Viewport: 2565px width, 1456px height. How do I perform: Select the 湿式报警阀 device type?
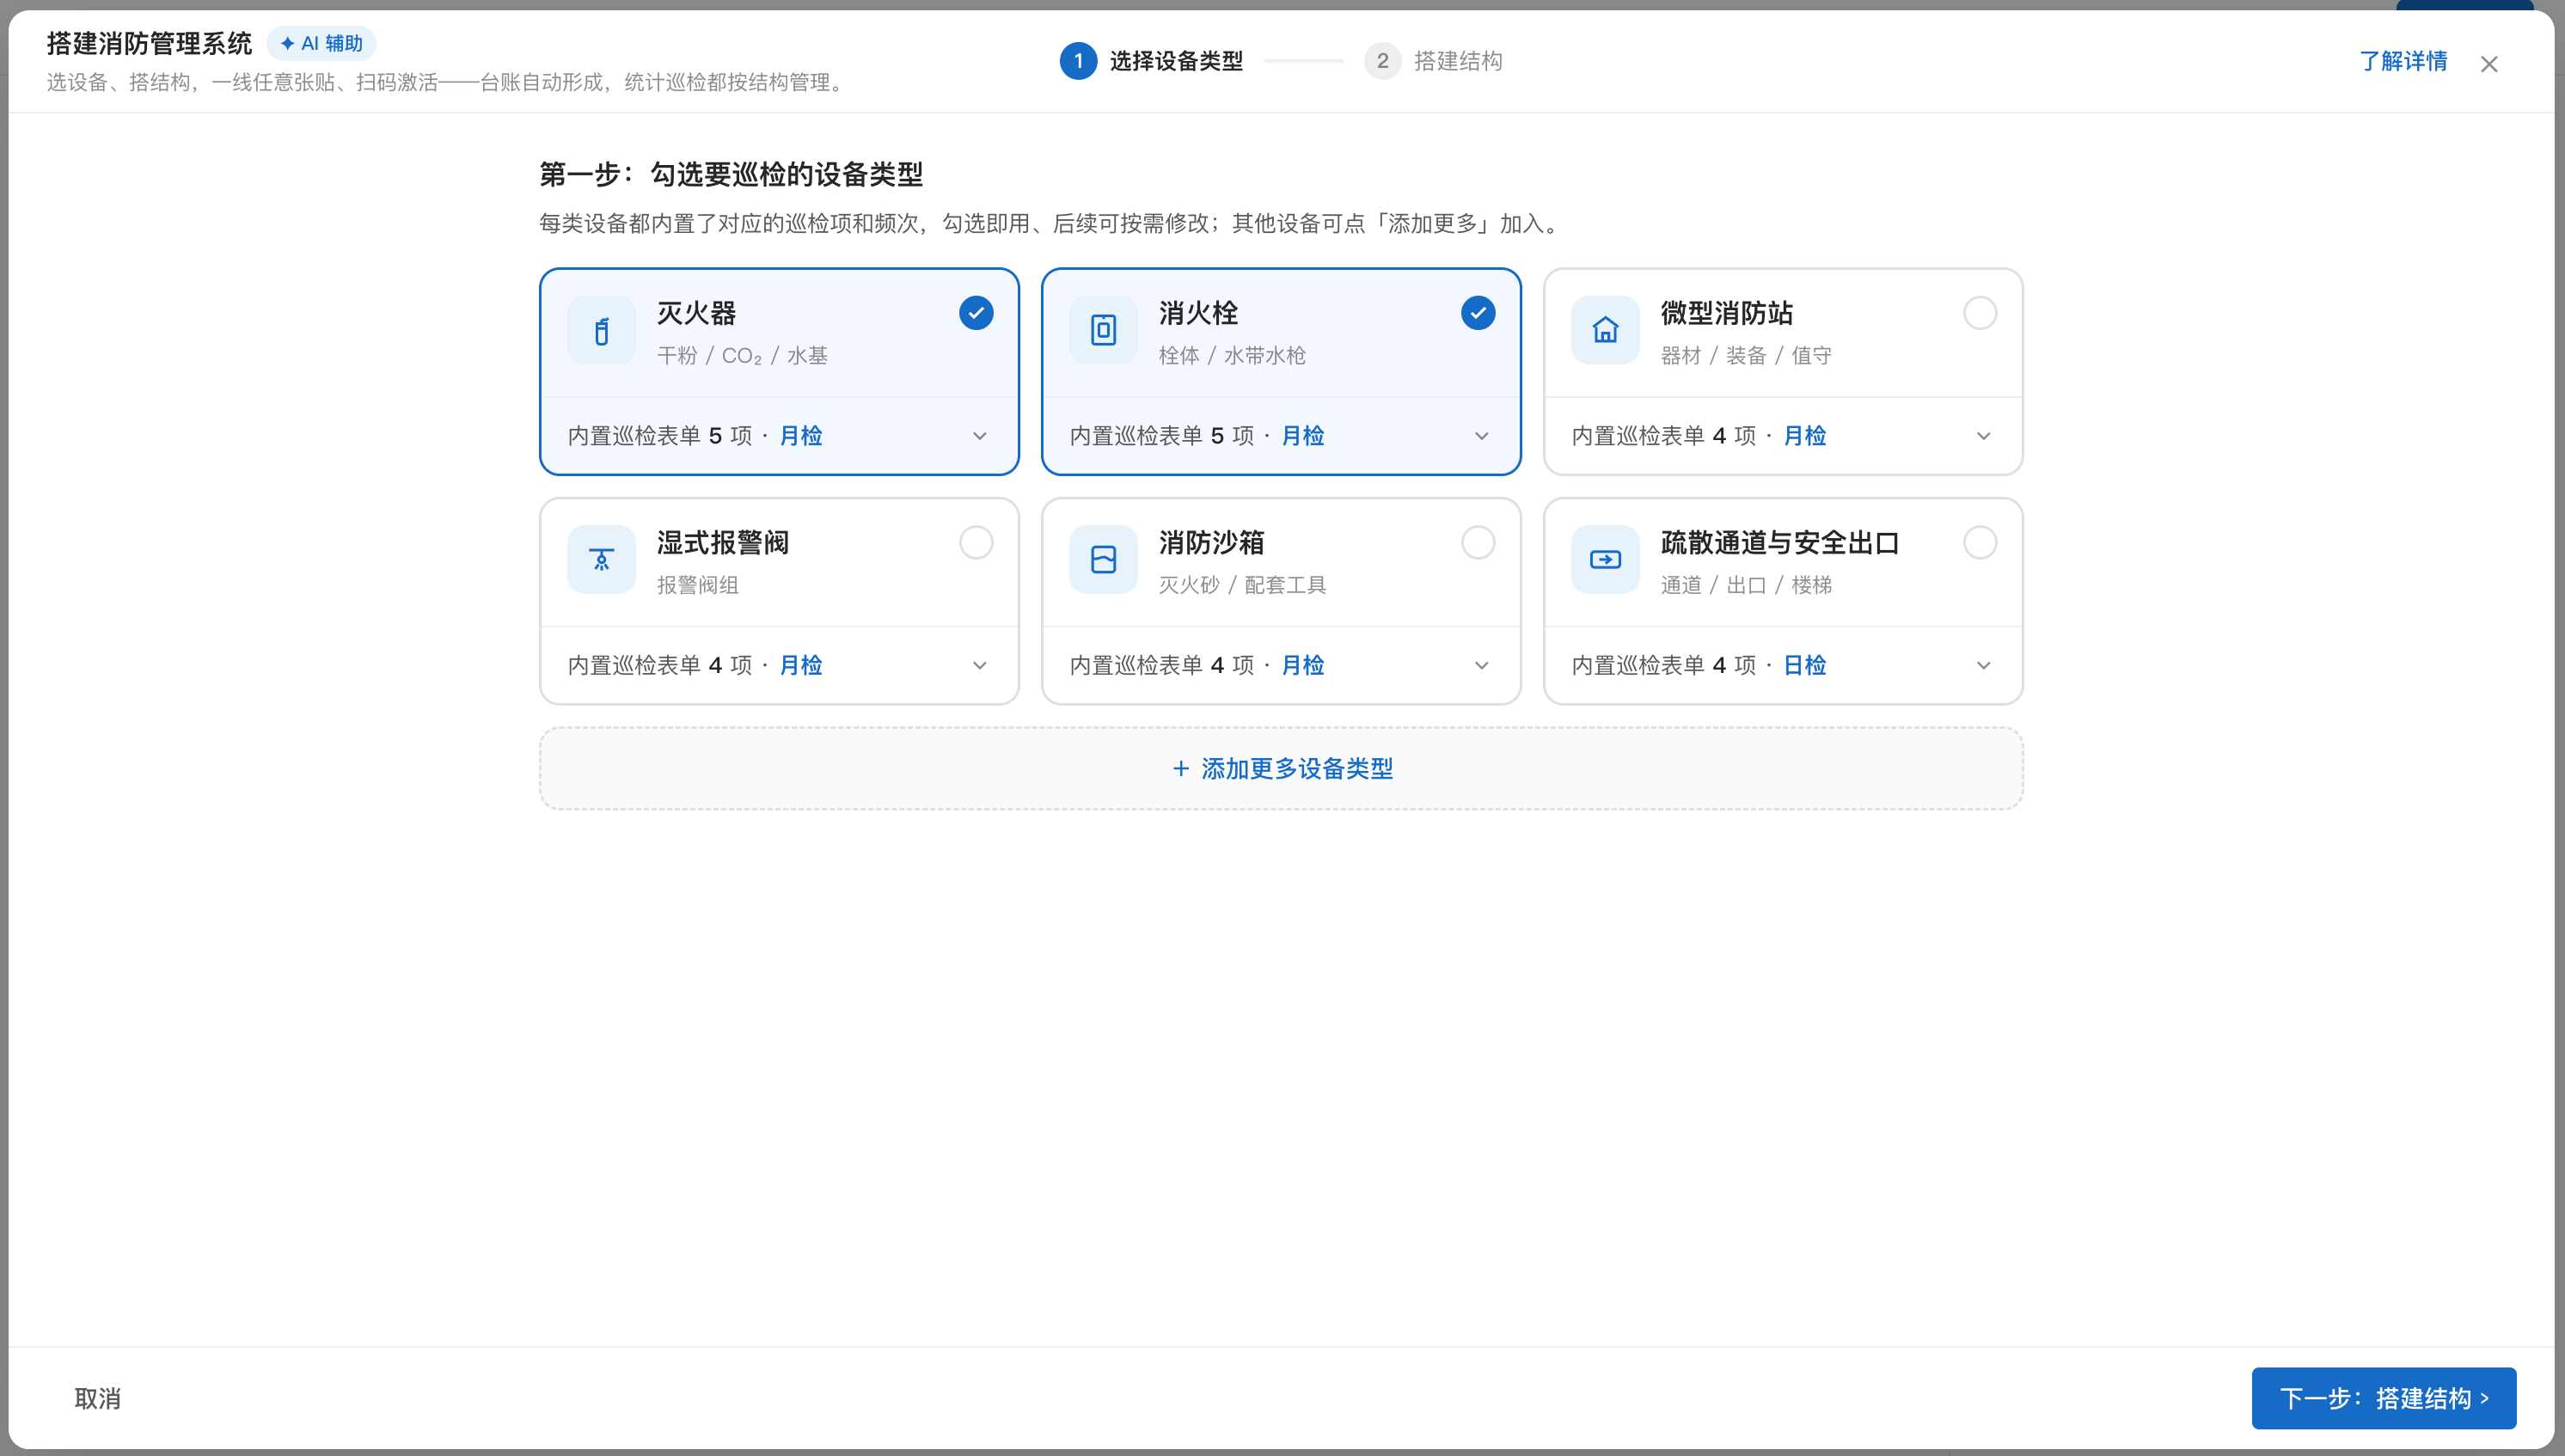coord(976,543)
